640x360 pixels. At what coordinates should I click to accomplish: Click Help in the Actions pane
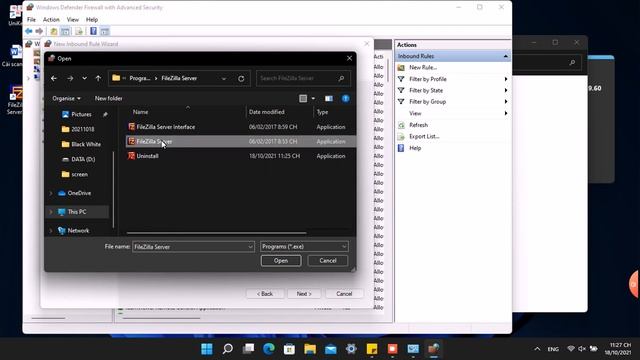point(415,148)
